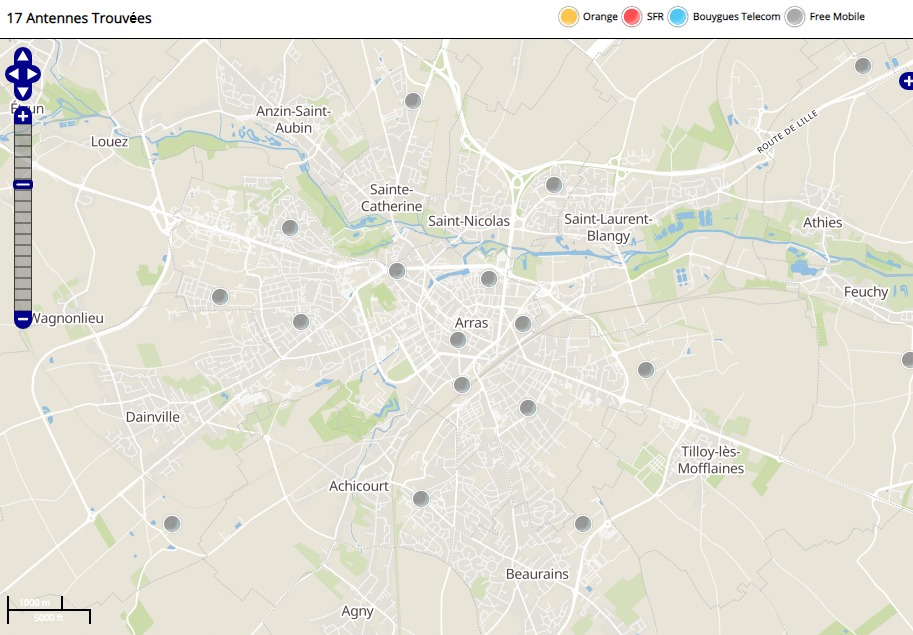Expand the layer switcher plus at right edge
This screenshot has height=635, width=913.
click(x=906, y=80)
